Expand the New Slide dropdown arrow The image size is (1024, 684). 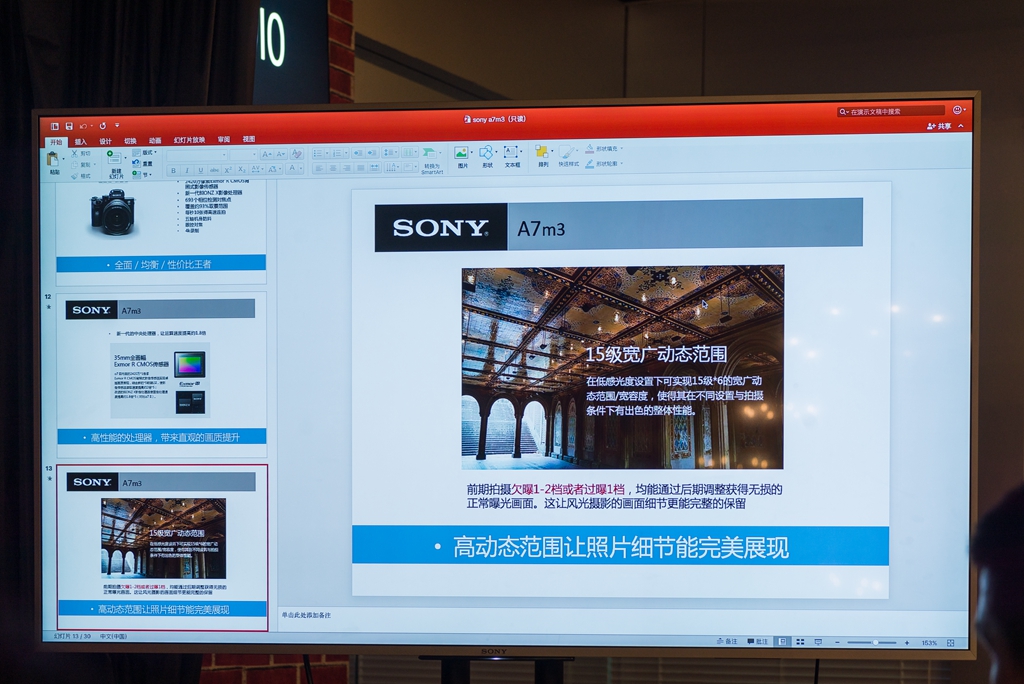(125, 158)
